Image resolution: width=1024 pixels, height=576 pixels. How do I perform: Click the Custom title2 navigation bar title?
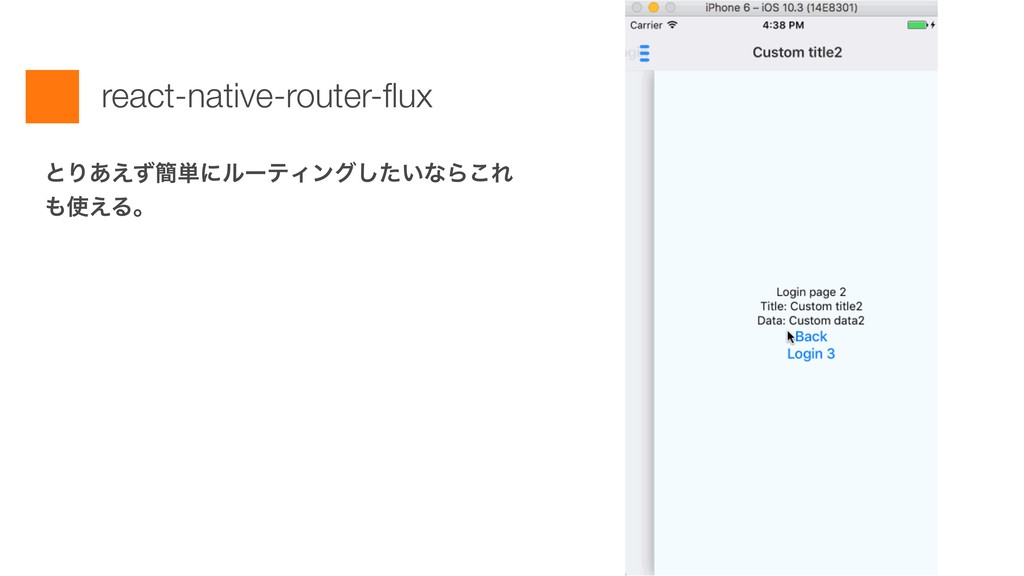coord(797,52)
